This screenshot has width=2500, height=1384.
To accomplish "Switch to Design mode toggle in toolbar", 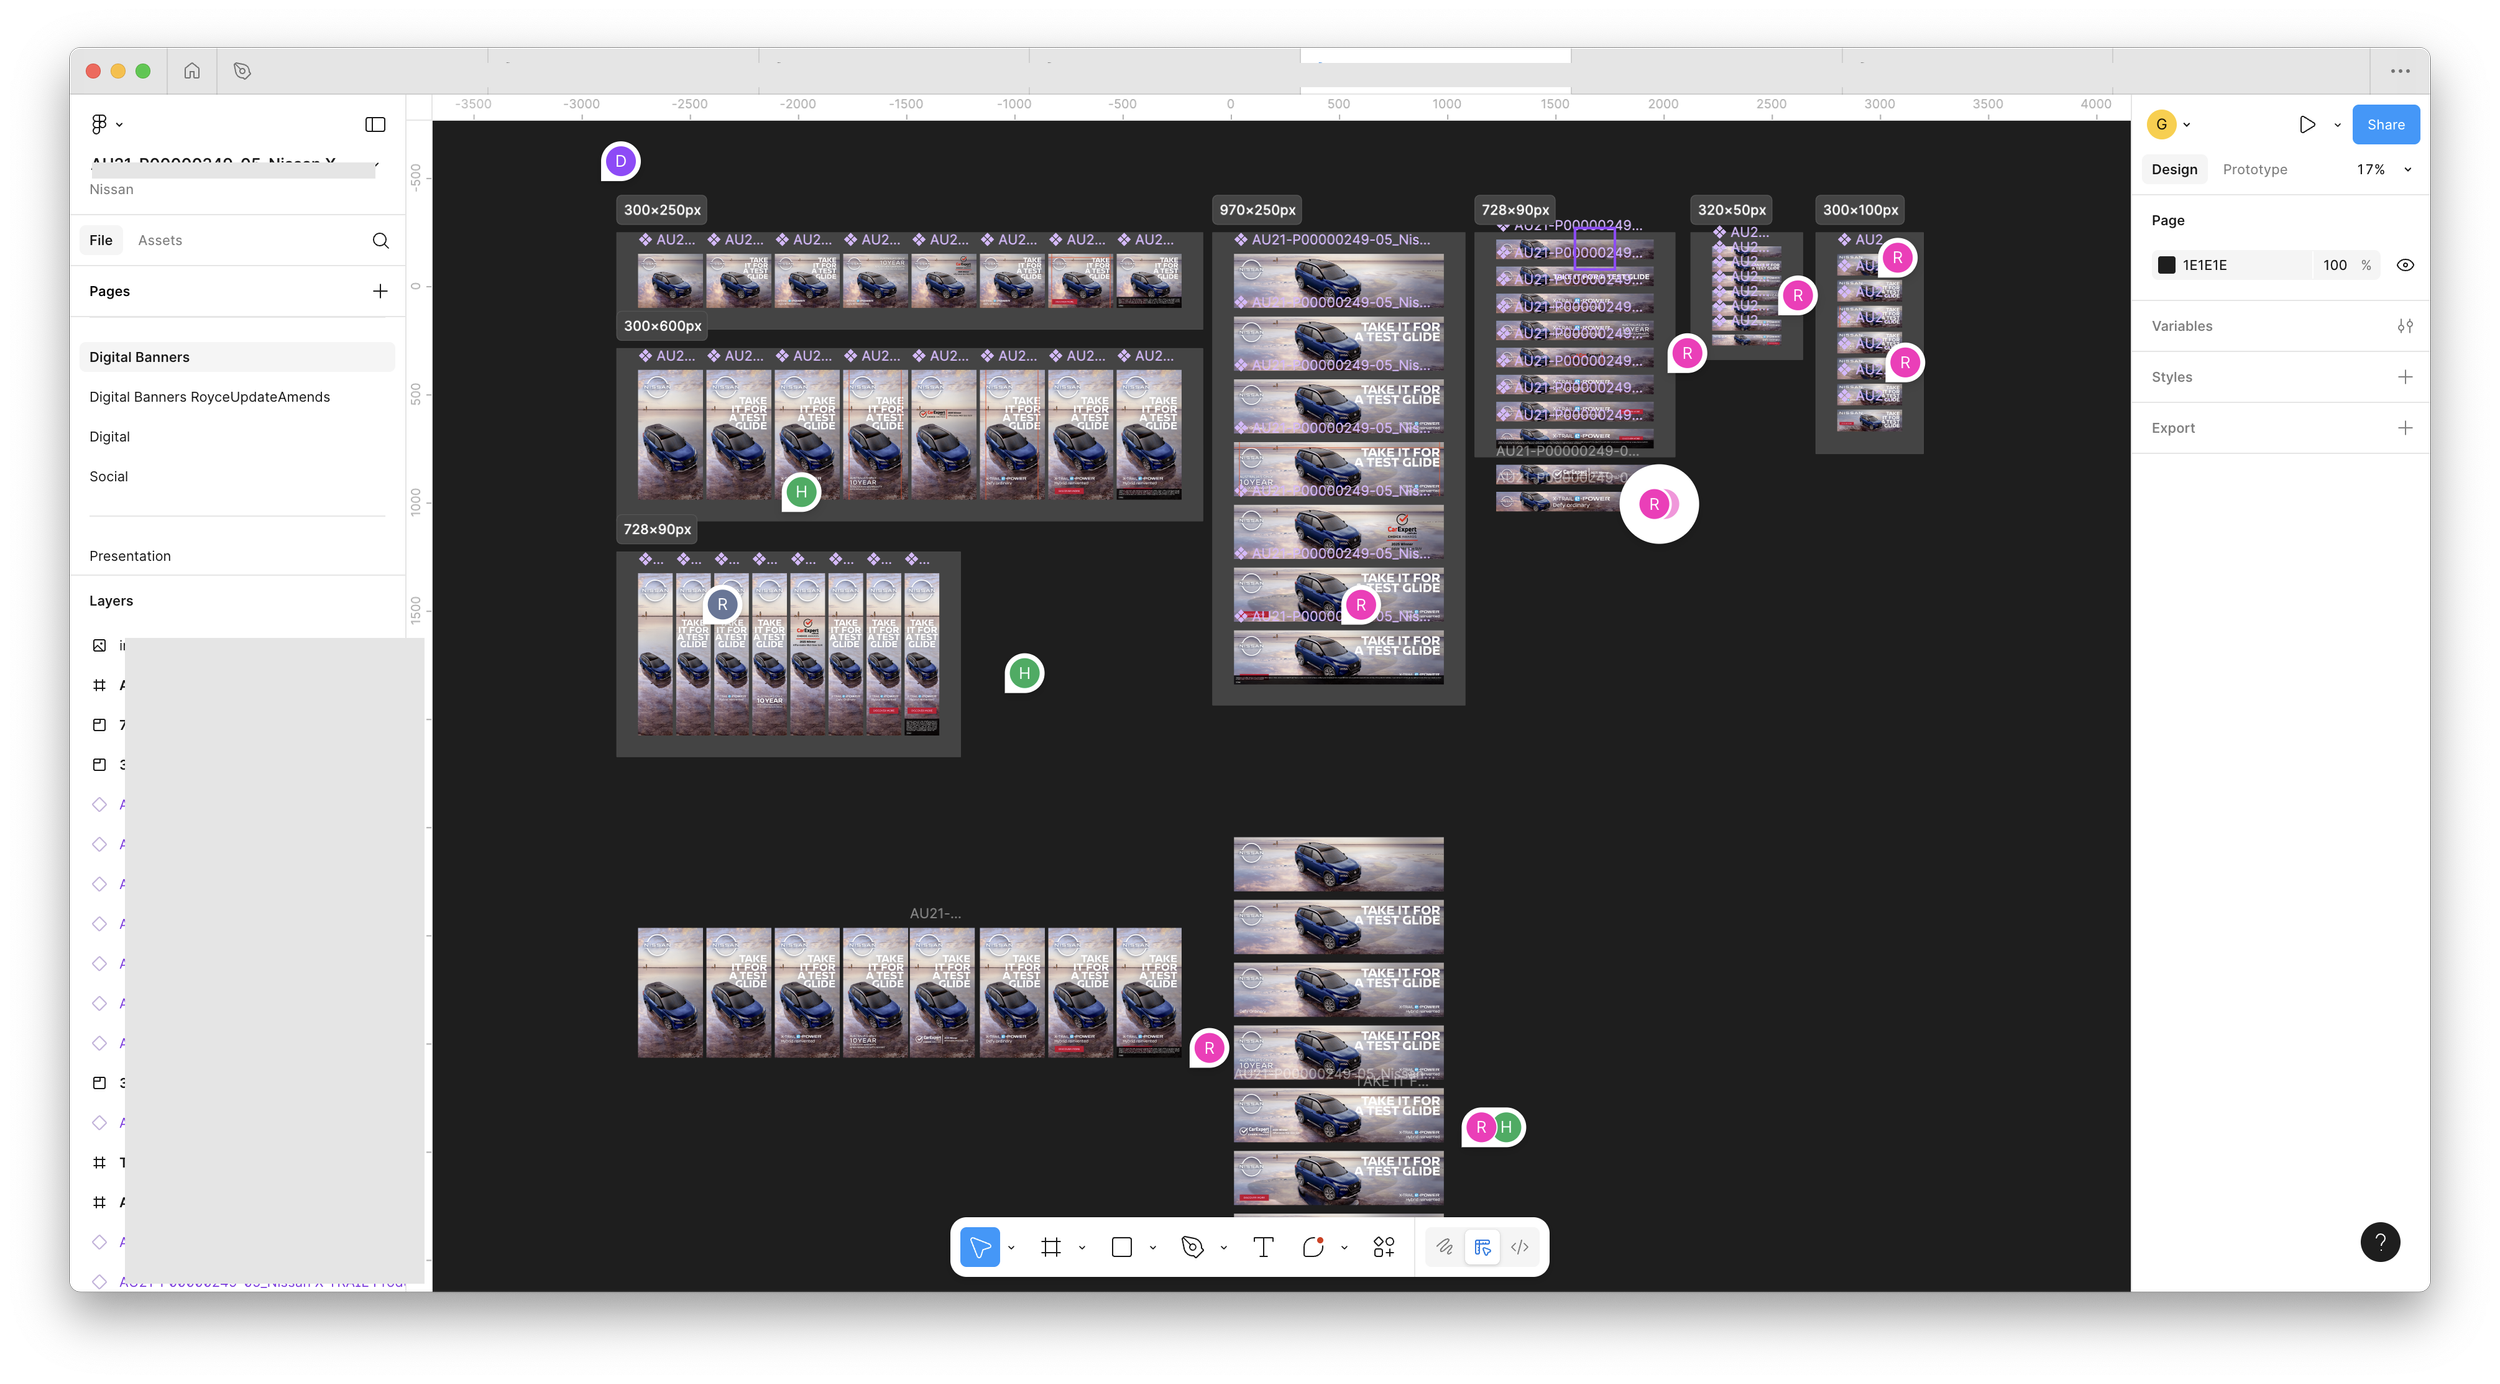I will (1483, 1247).
